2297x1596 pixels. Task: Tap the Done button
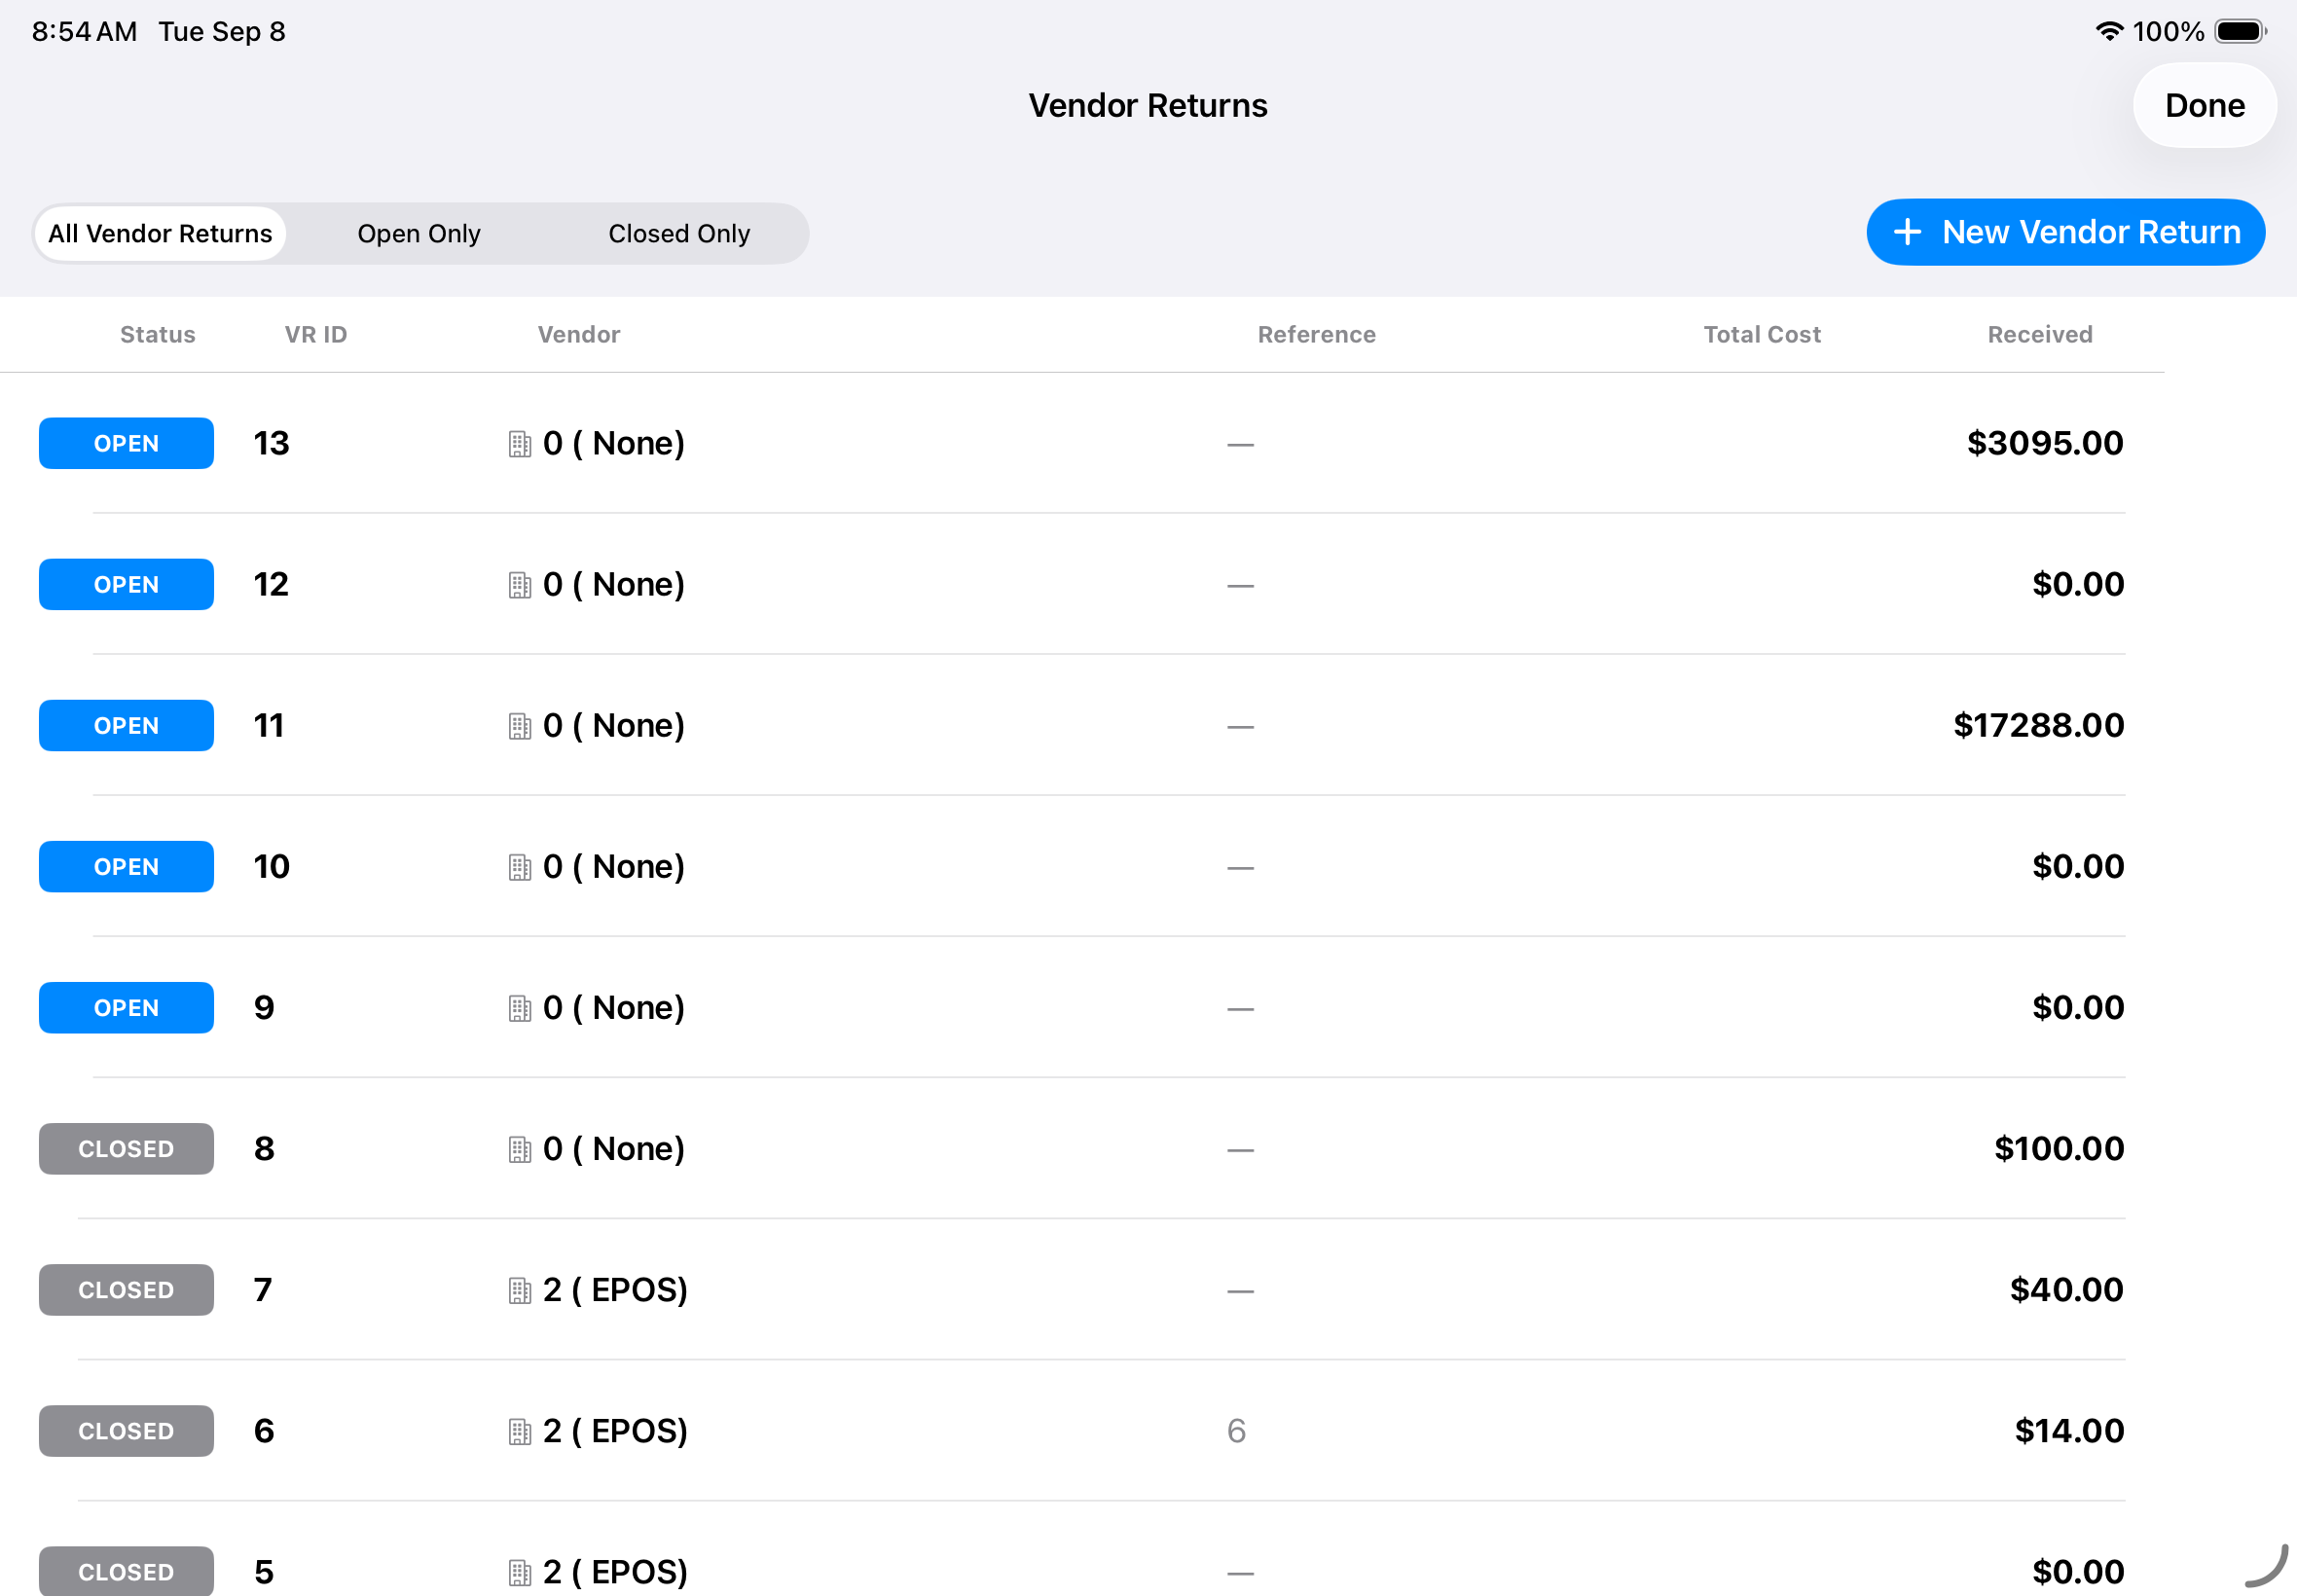(2204, 105)
